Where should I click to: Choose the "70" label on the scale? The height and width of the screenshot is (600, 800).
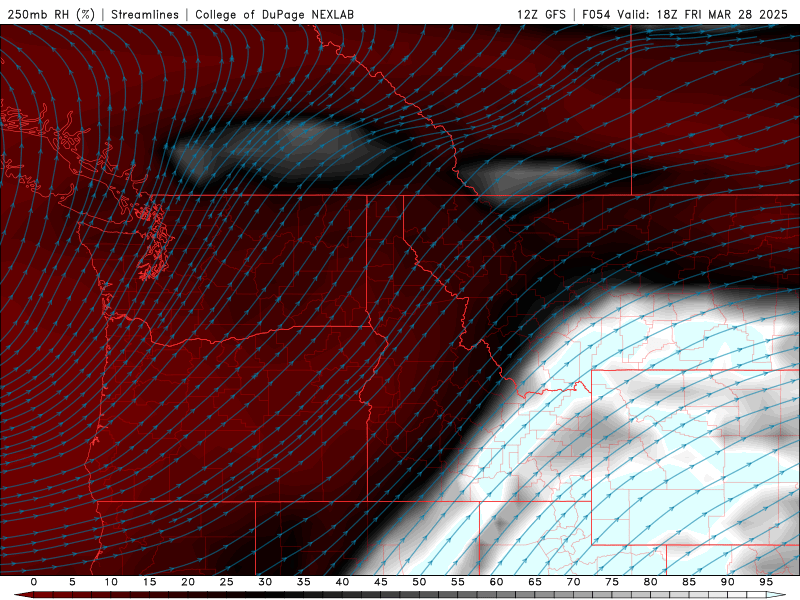pos(573,582)
